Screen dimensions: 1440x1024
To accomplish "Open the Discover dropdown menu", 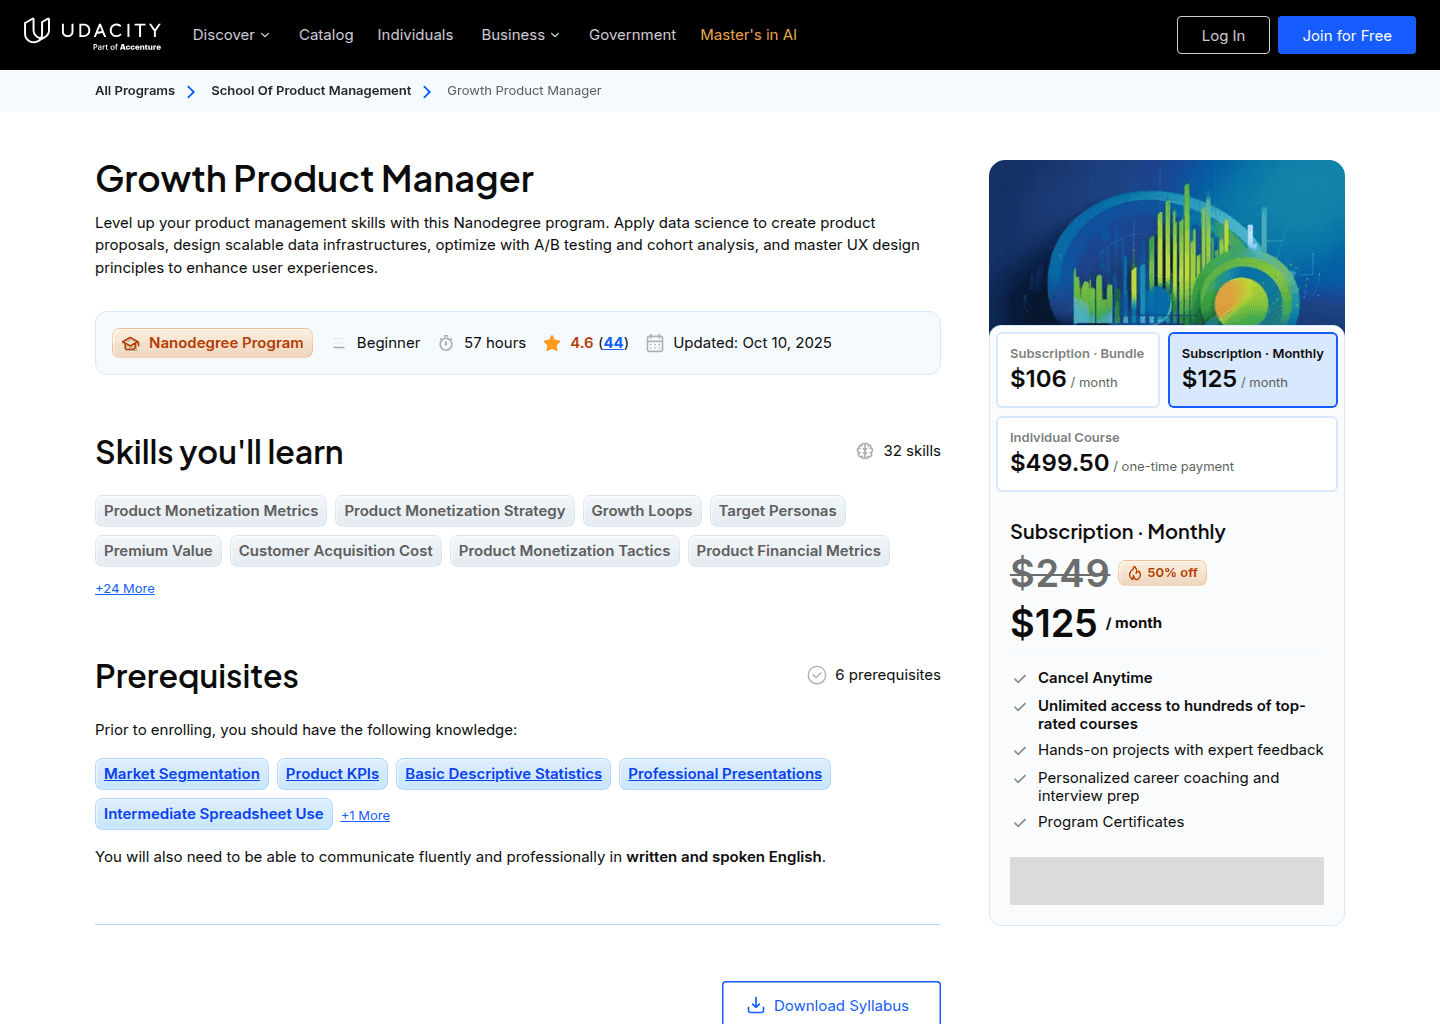I will click(231, 35).
